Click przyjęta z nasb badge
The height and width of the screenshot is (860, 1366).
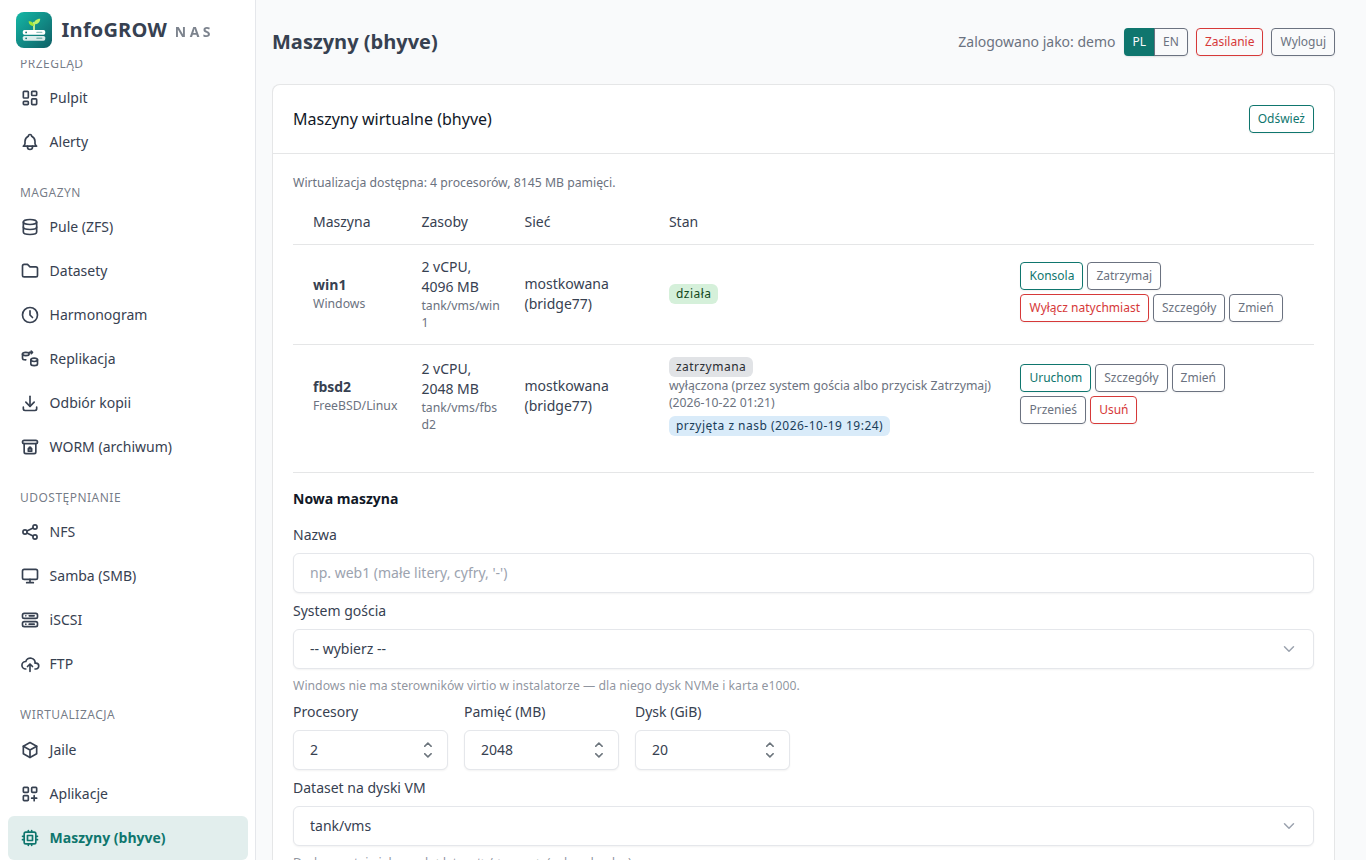click(779, 426)
